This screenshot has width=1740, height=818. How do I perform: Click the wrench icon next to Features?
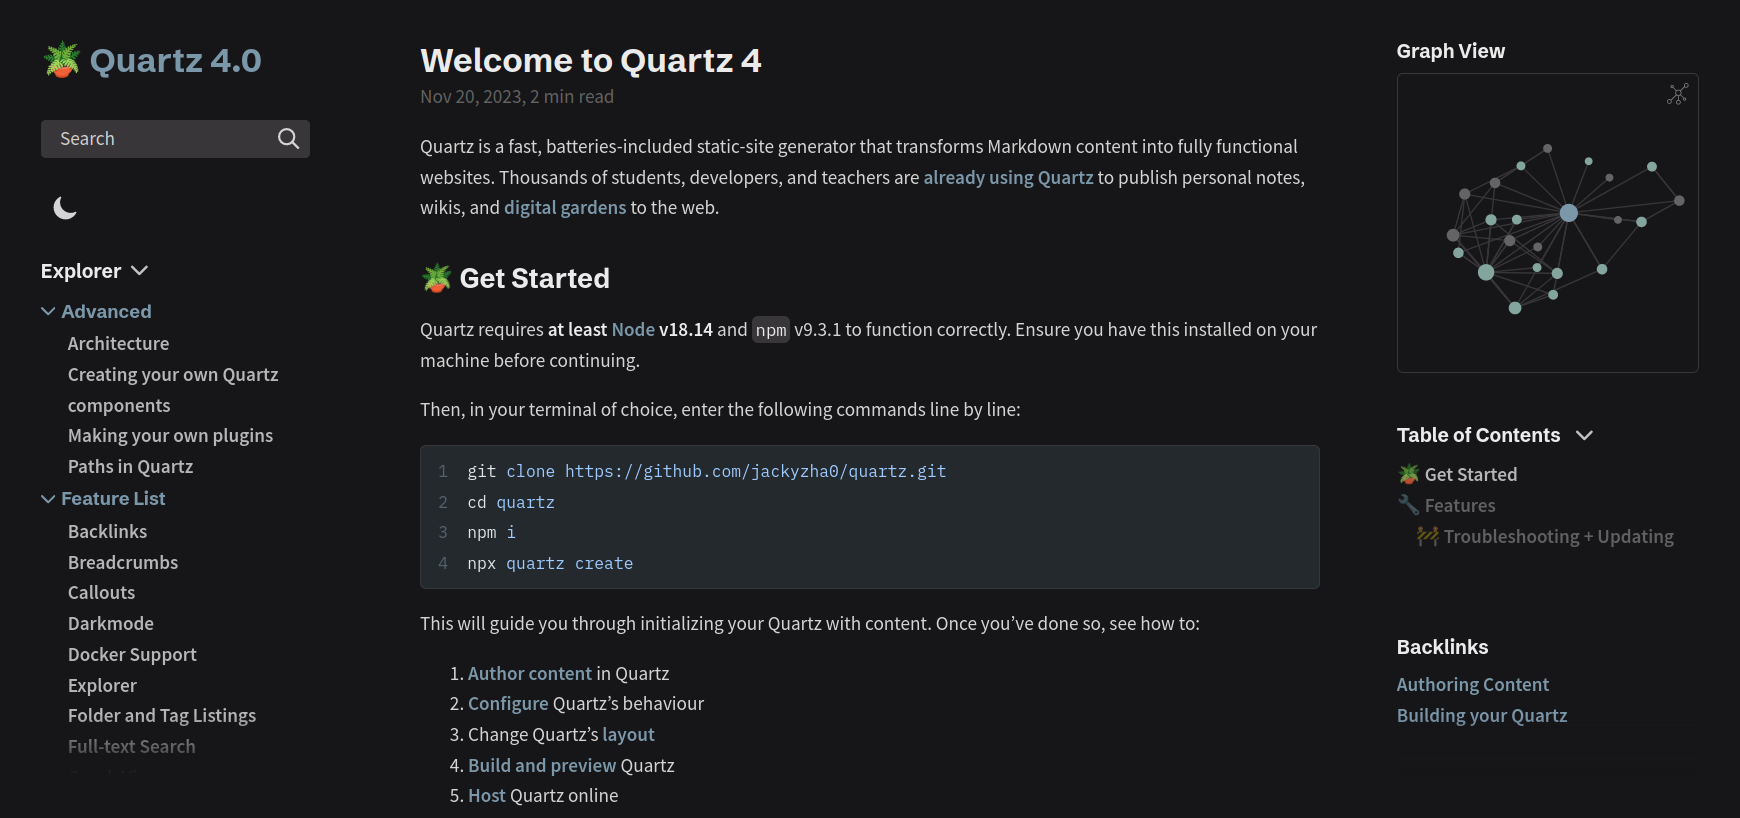(x=1408, y=505)
